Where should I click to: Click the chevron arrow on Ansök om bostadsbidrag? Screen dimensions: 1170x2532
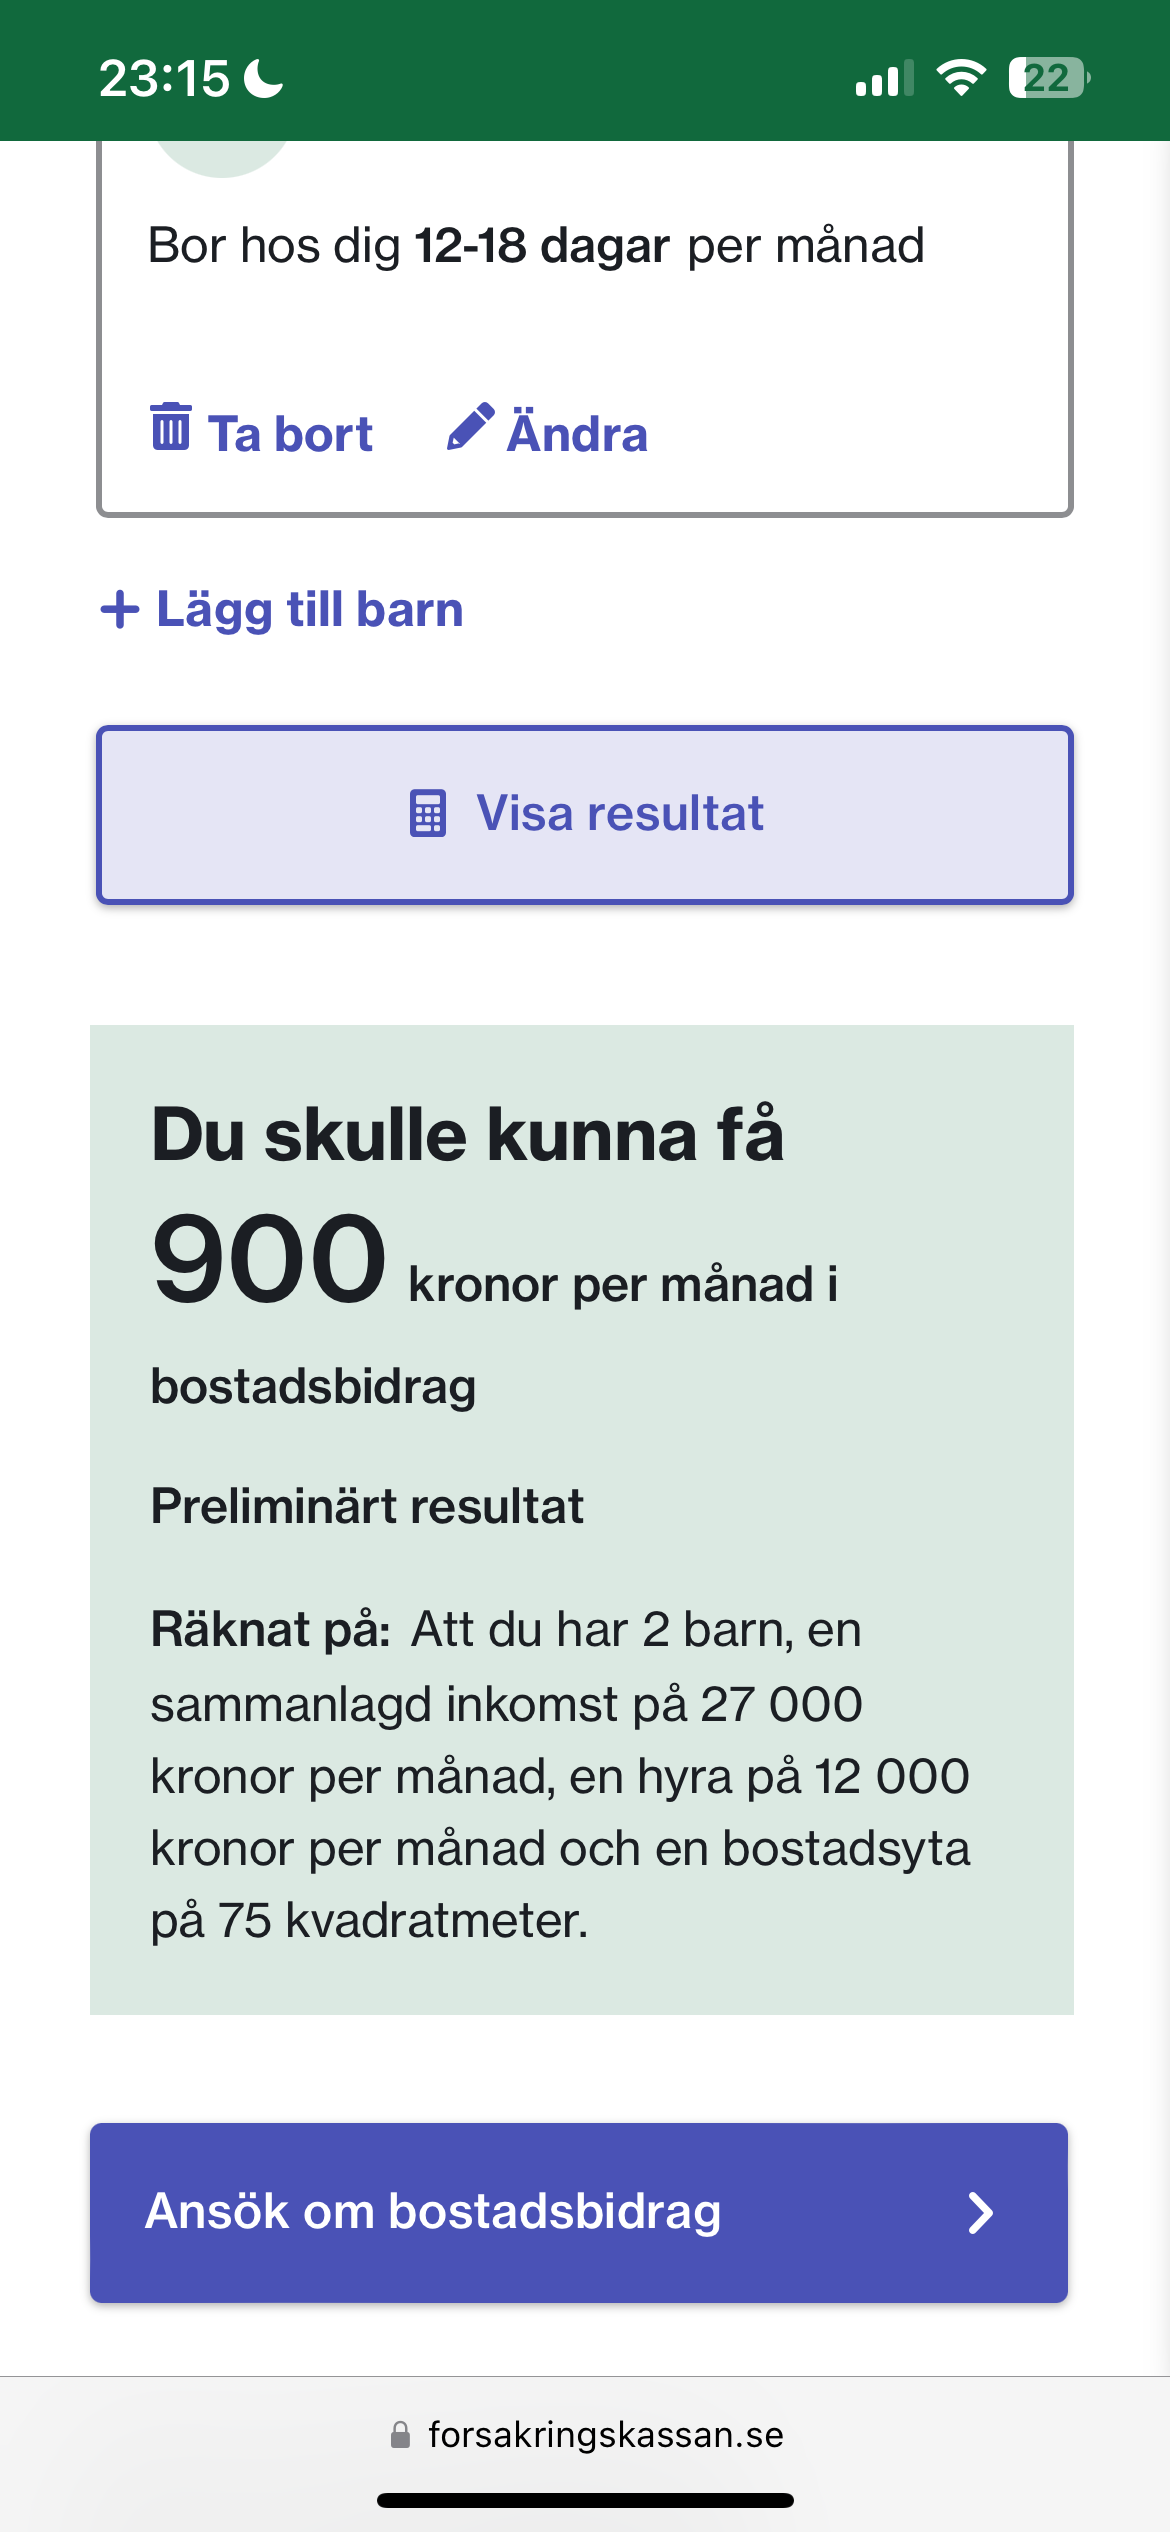pos(981,2213)
